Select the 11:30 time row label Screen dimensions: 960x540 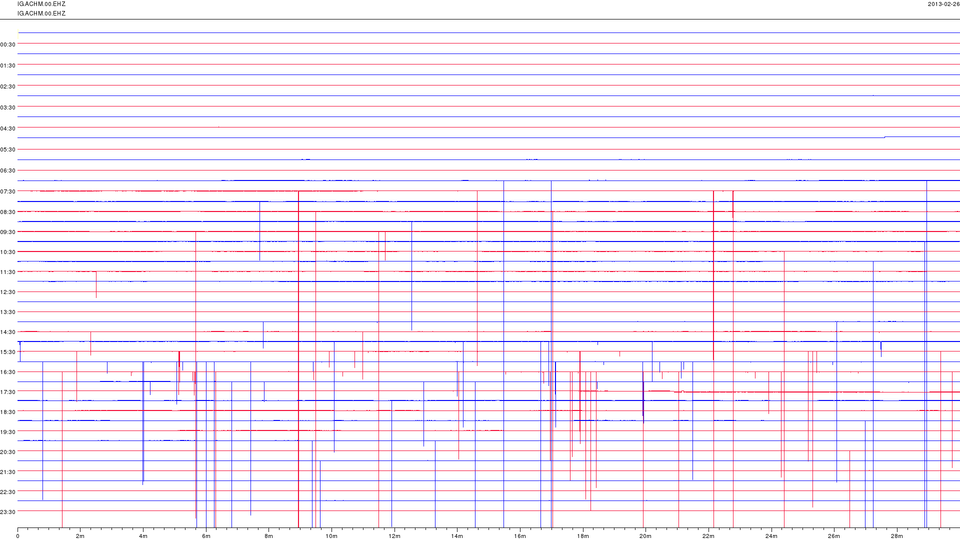tap(8, 272)
